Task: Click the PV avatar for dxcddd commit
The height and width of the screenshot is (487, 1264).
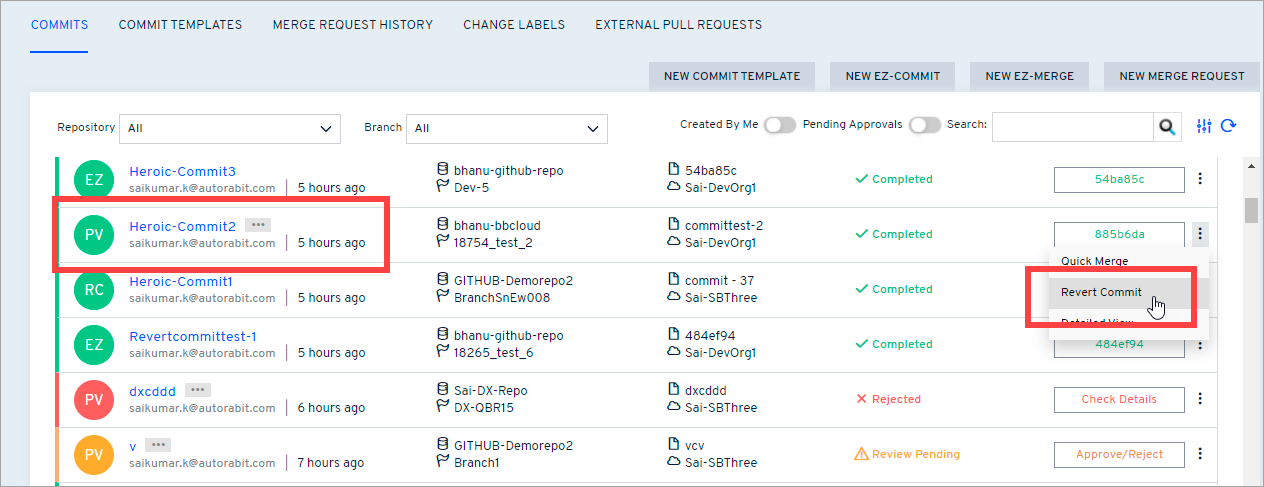Action: coord(94,400)
